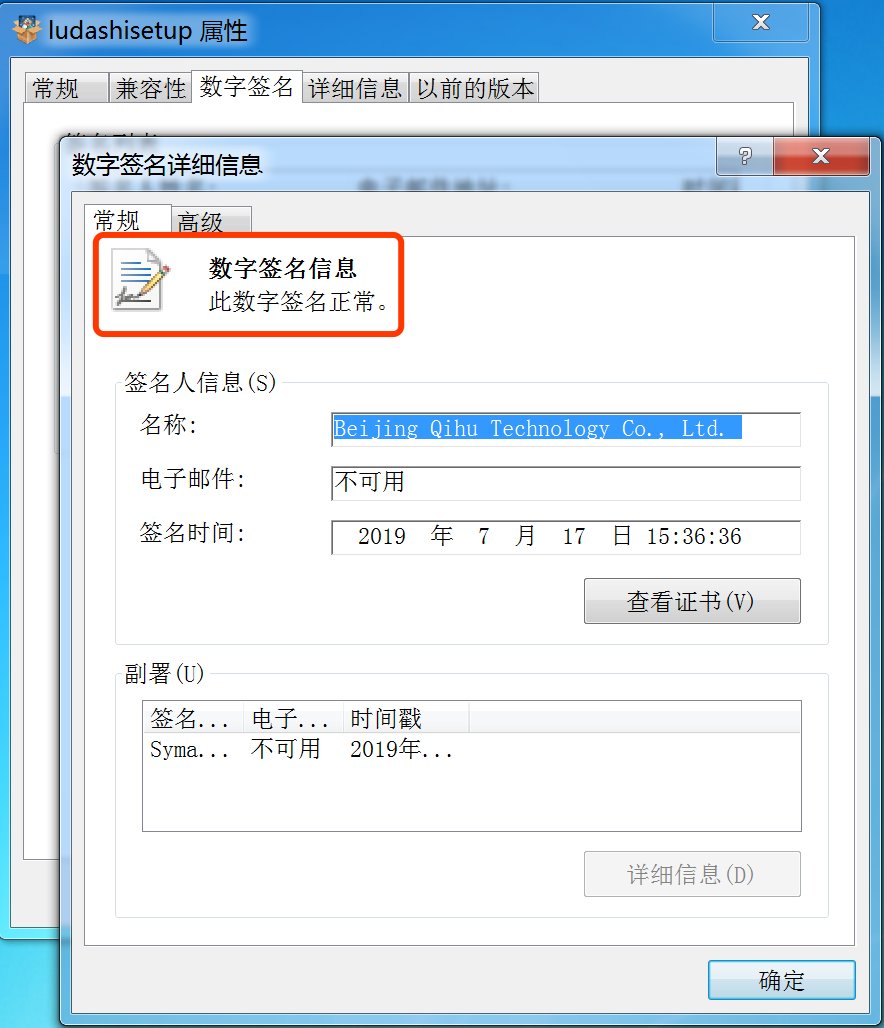
Task: Close the 数字签名详细信息 dialog
Action: click(x=821, y=156)
